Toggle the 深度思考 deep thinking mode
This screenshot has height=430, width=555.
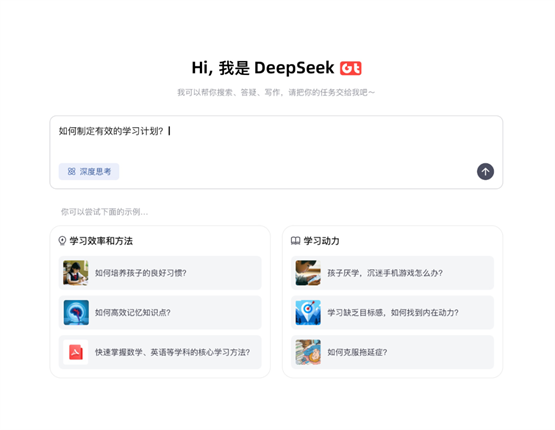click(x=89, y=172)
